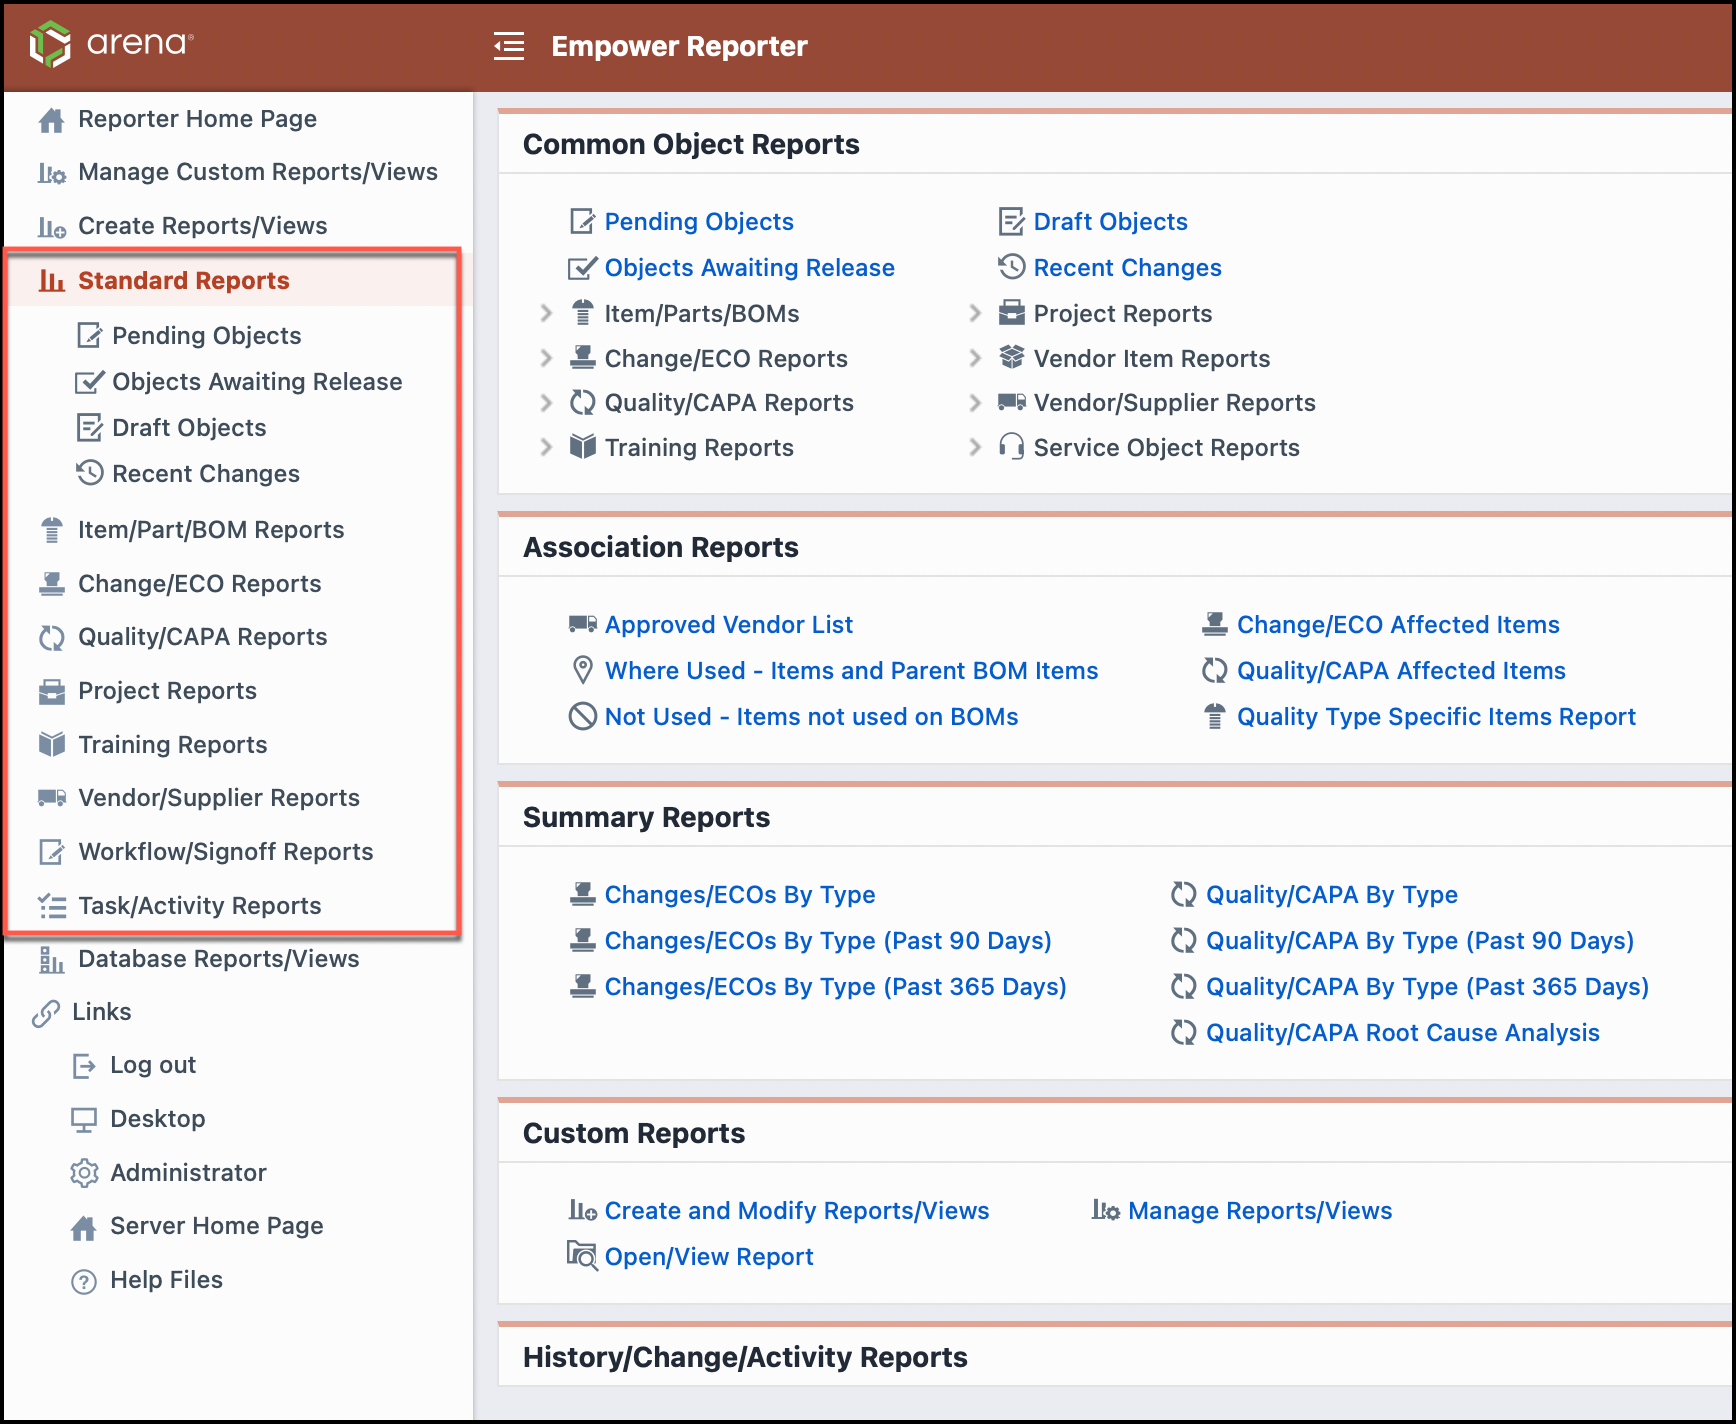This screenshot has height=1424, width=1736.
Task: Click the Not Used prohibited icon
Action: (x=582, y=717)
